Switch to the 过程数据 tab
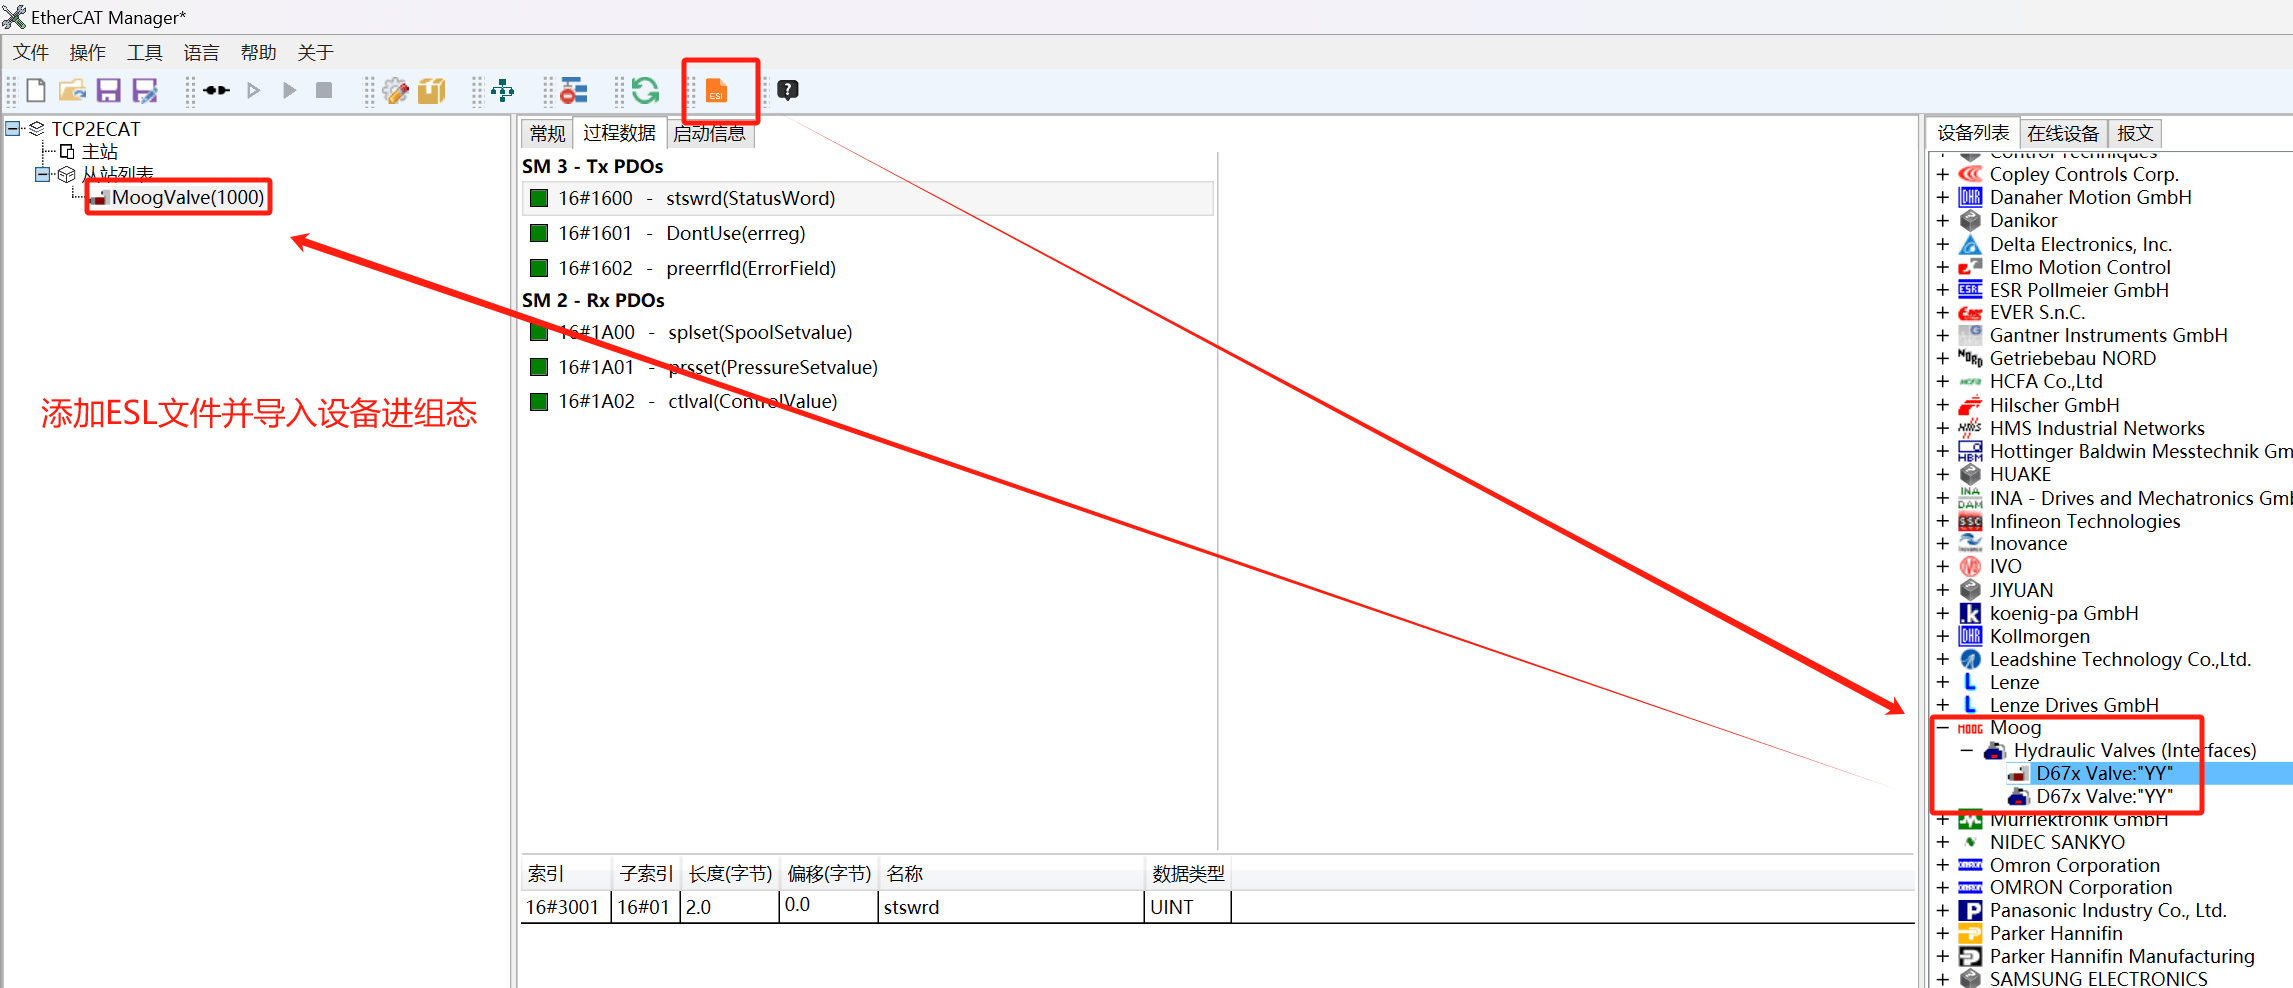Viewport: 2293px width, 988px height. click(619, 133)
